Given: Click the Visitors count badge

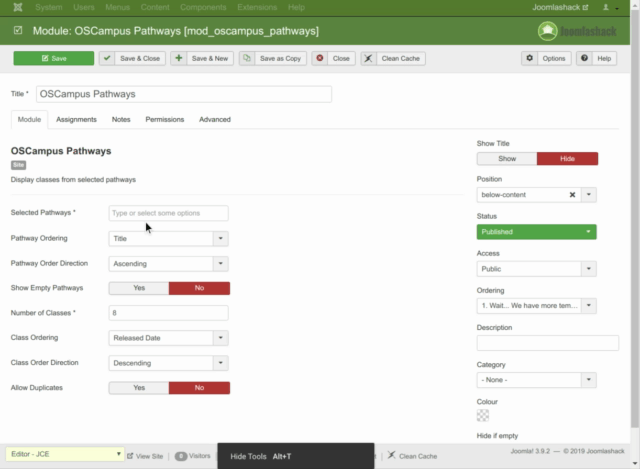Looking at the screenshot, I should coord(181,456).
